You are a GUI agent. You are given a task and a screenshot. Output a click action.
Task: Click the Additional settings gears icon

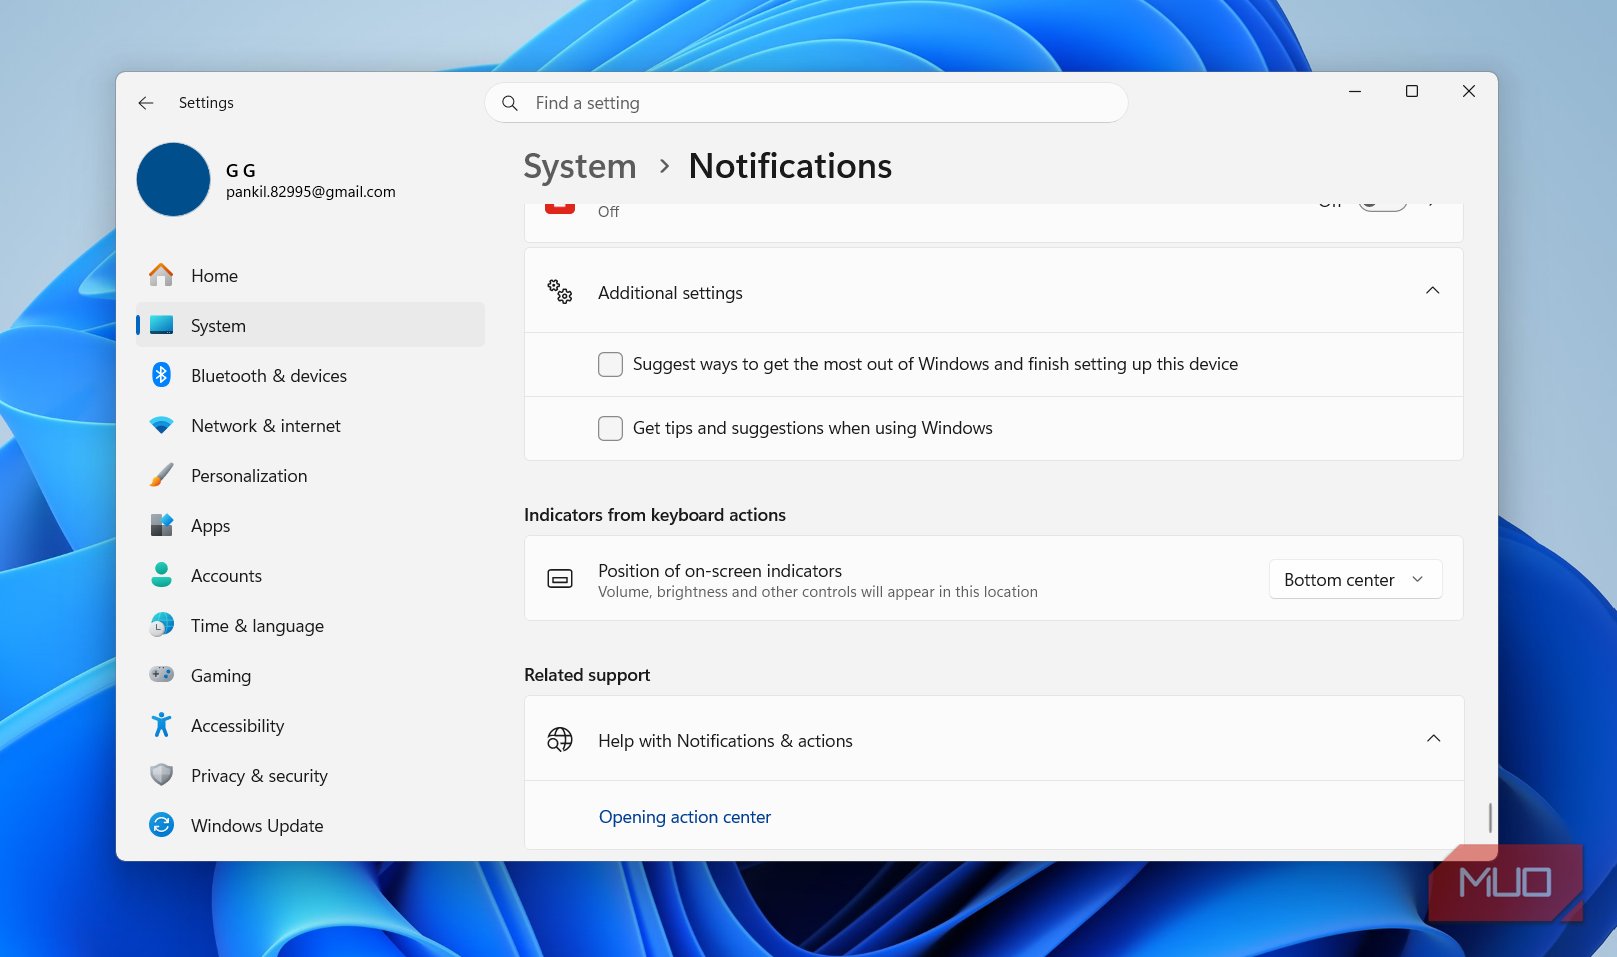(560, 292)
